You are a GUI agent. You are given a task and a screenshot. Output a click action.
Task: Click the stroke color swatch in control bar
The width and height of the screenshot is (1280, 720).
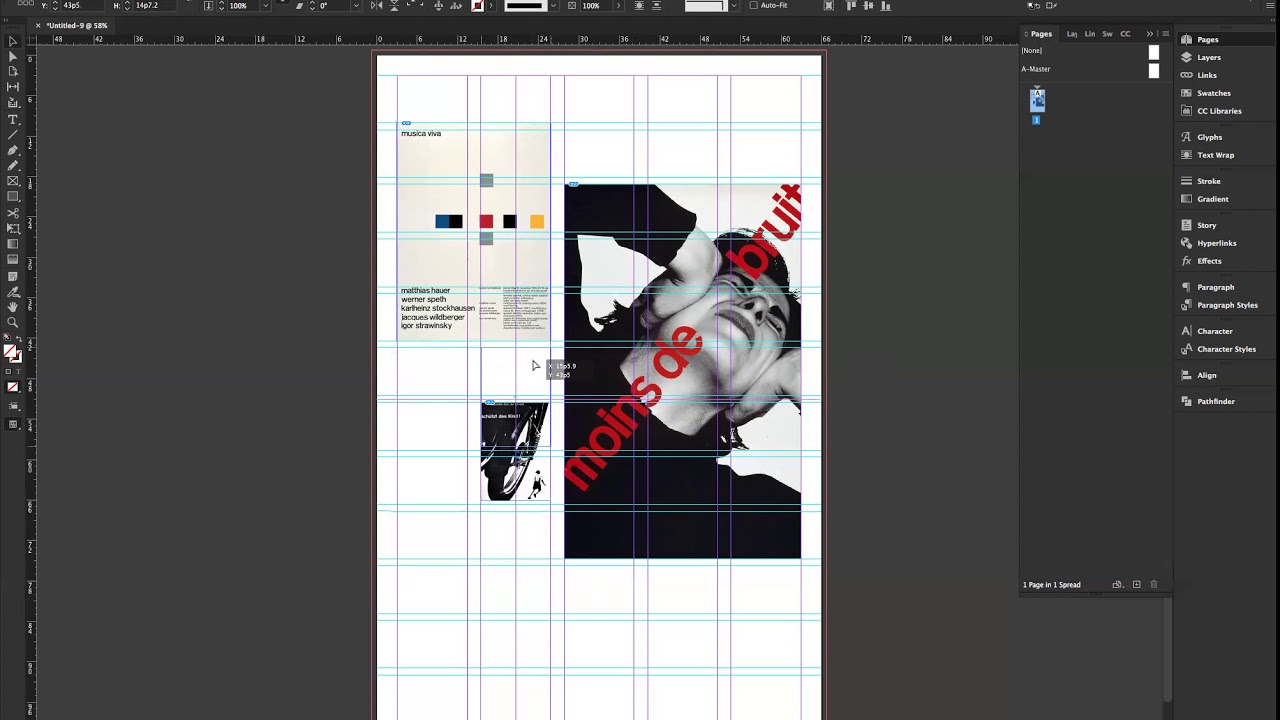click(x=478, y=6)
